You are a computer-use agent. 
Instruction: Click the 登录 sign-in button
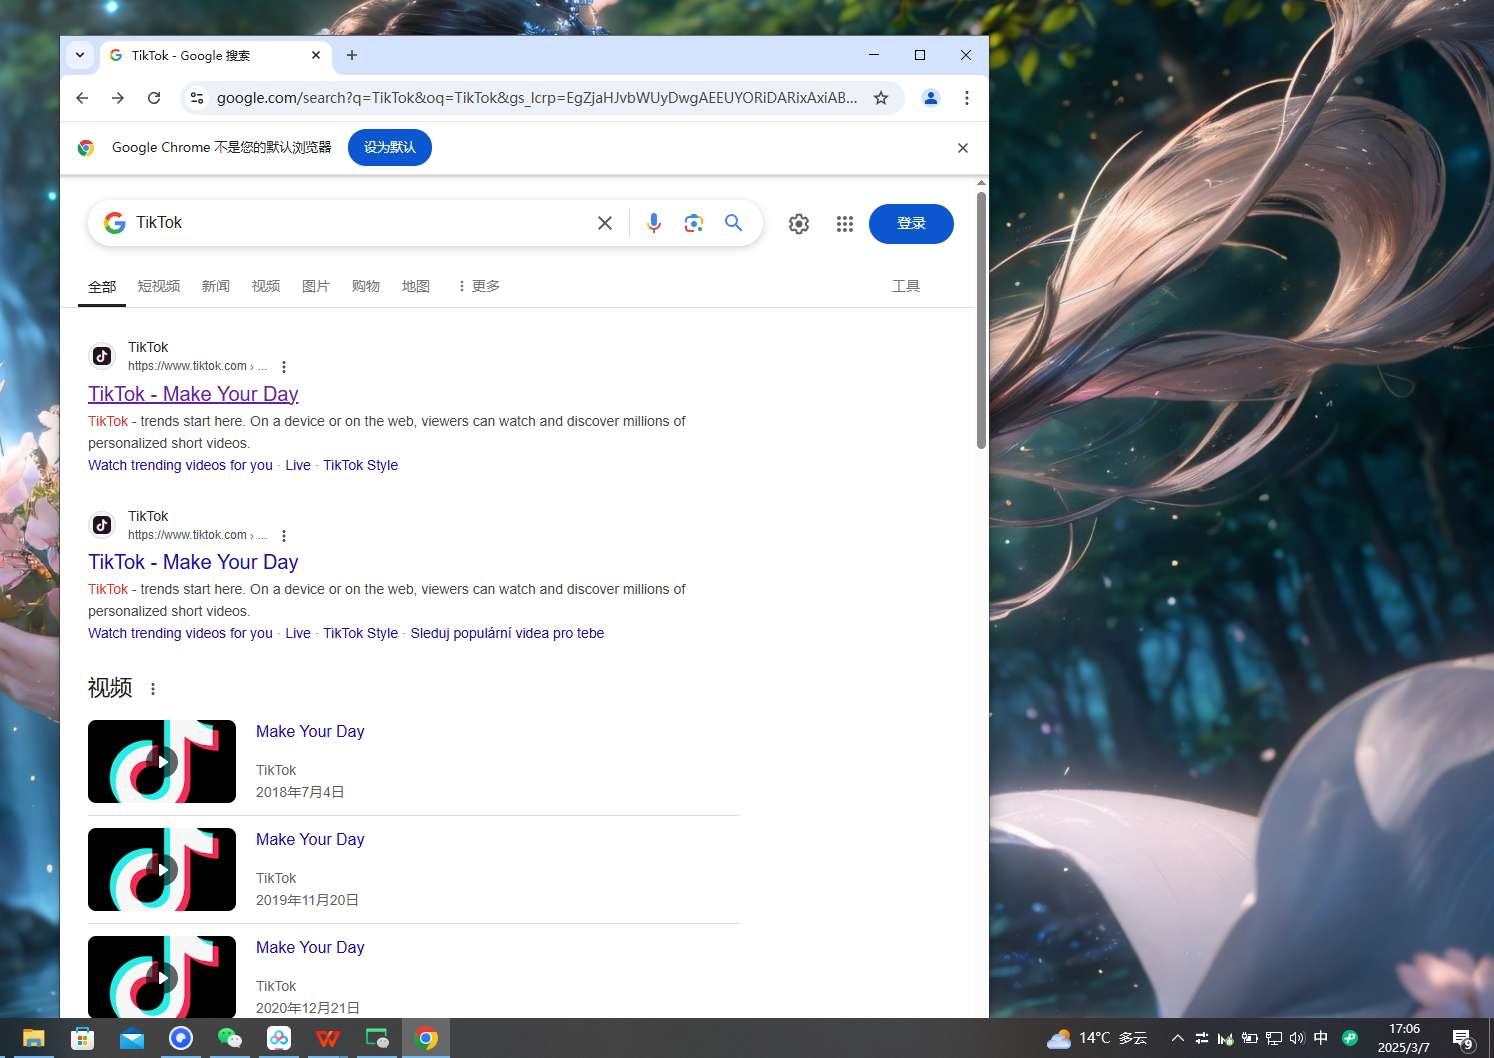point(911,224)
